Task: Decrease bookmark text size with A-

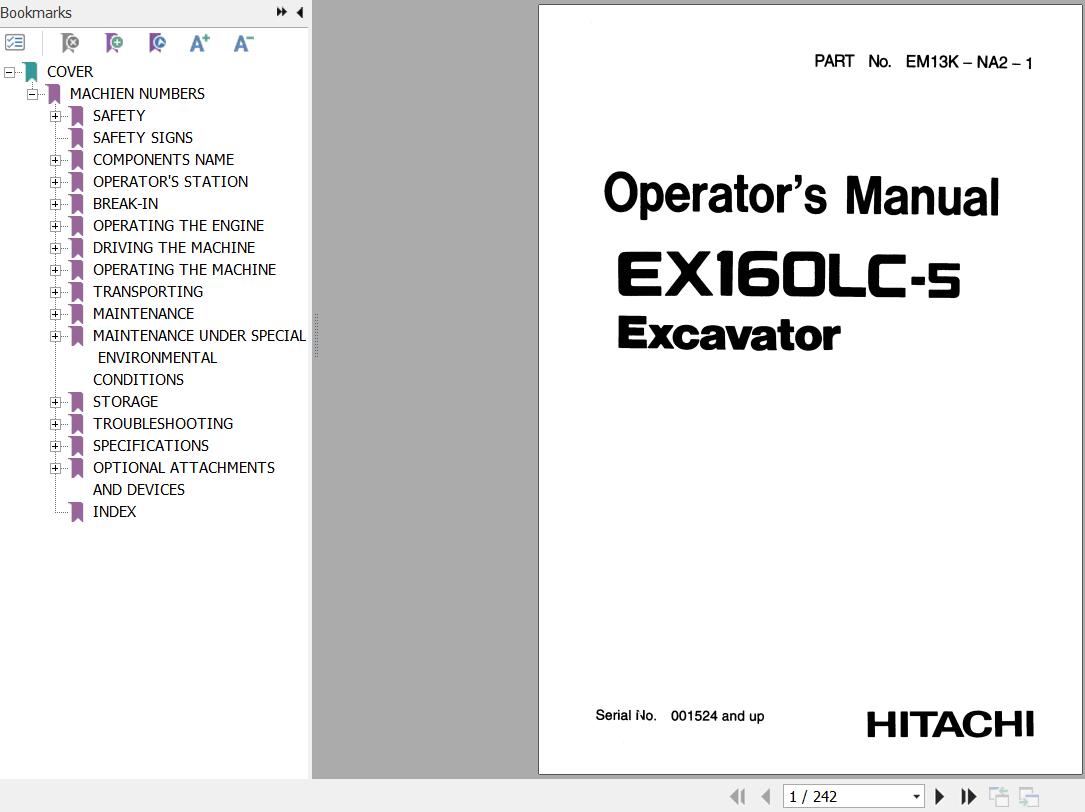Action: pos(244,43)
